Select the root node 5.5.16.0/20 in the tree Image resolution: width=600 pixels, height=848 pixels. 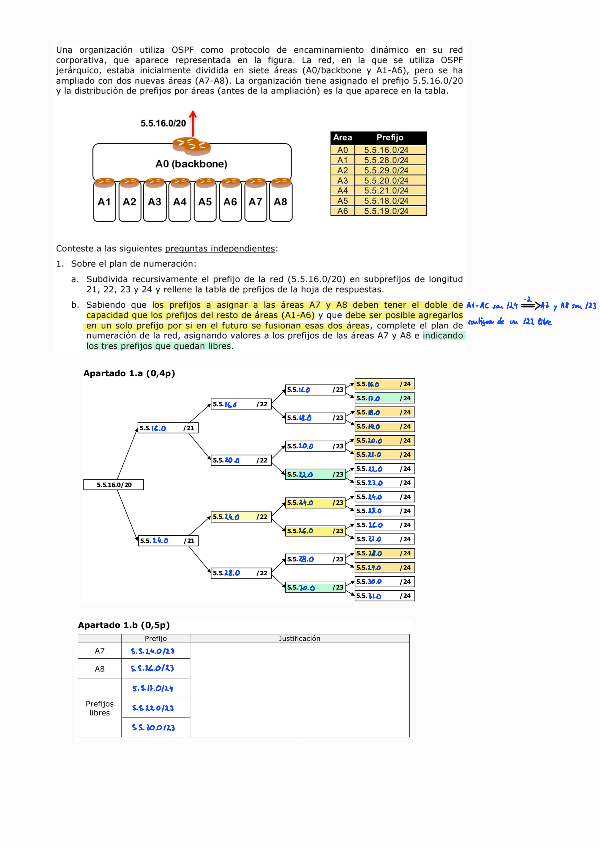(x=114, y=485)
